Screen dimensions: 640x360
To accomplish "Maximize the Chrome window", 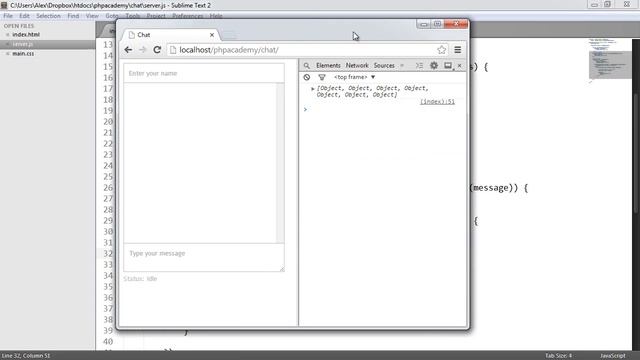I will pyautogui.click(x=437, y=24).
